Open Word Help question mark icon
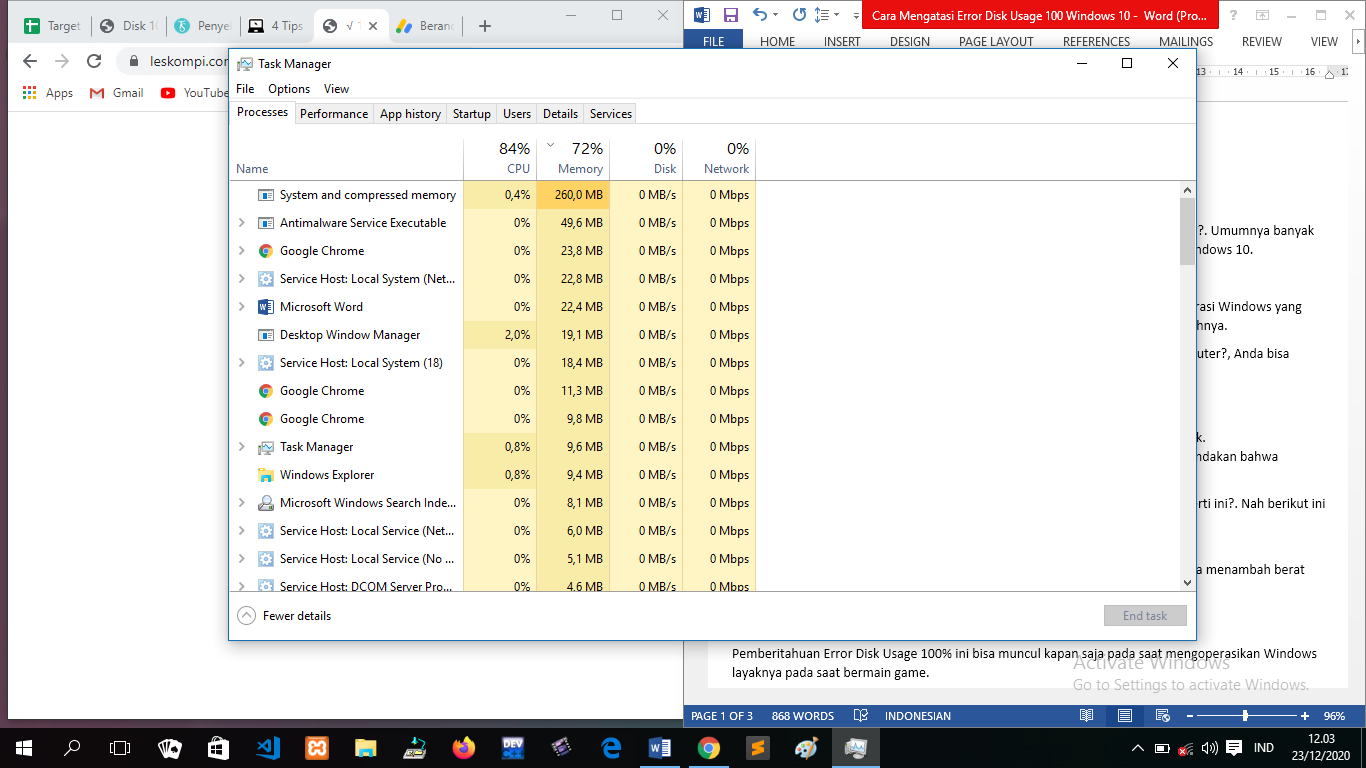 (1233, 15)
